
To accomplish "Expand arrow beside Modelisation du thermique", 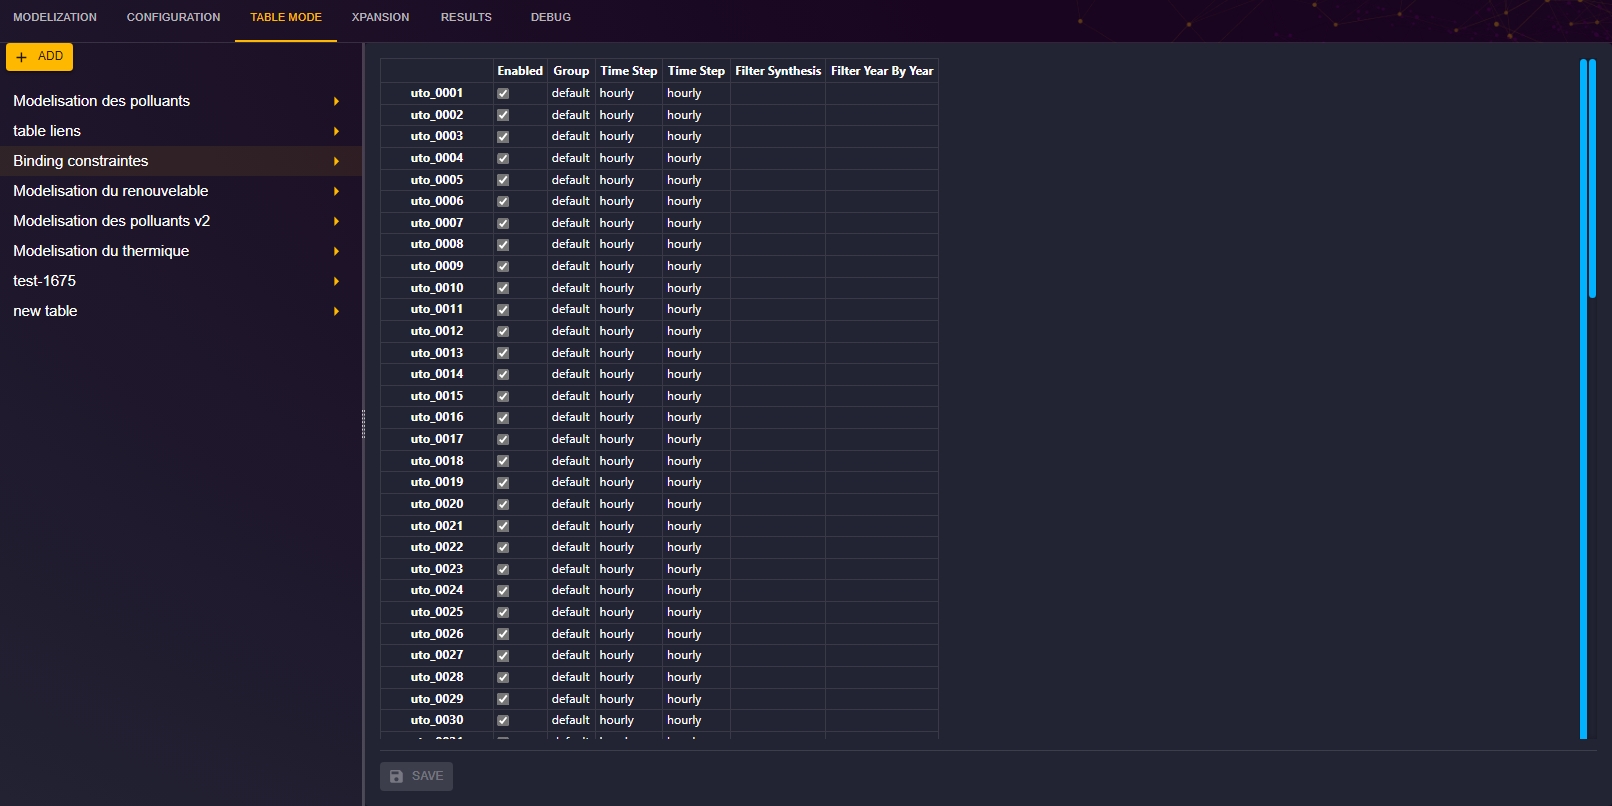I will [x=336, y=251].
